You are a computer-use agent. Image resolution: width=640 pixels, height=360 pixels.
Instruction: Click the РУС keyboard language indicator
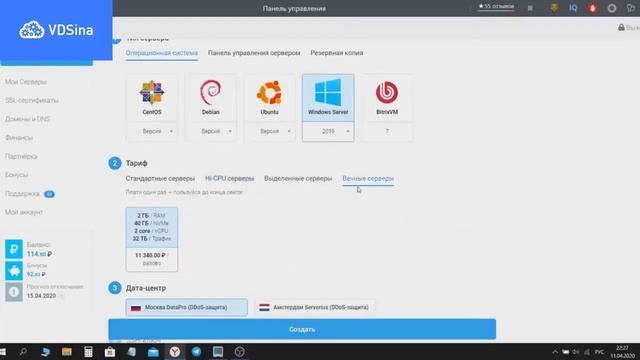pyautogui.click(x=599, y=352)
